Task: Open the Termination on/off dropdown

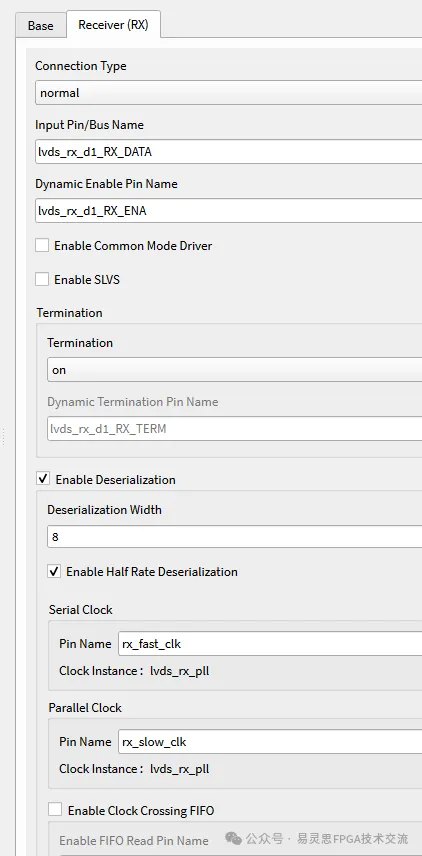Action: click(x=234, y=370)
